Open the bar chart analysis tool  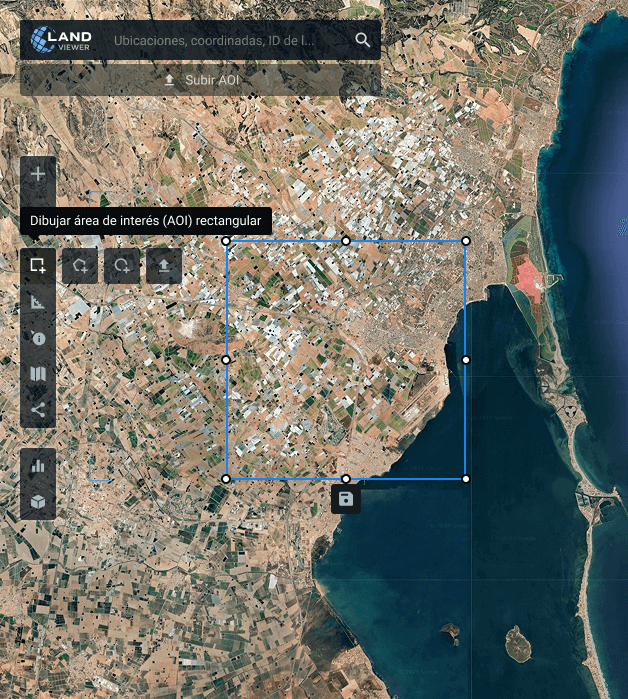click(x=38, y=465)
